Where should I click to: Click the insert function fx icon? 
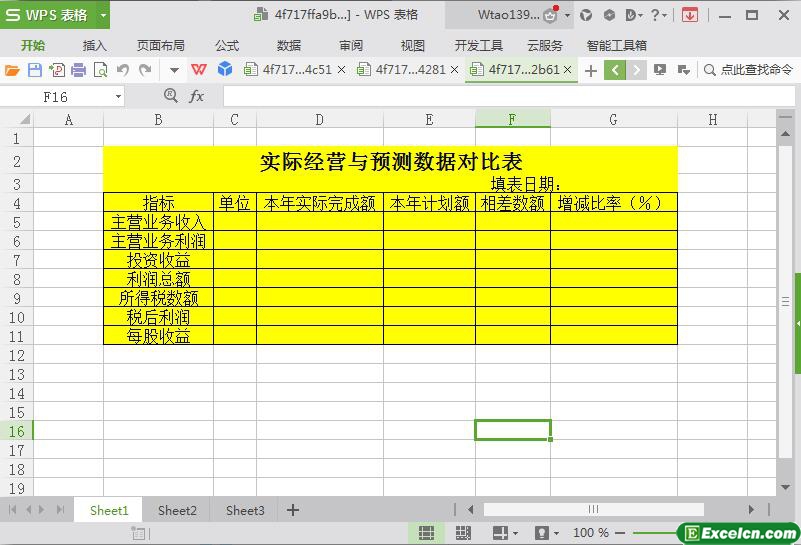[197, 96]
